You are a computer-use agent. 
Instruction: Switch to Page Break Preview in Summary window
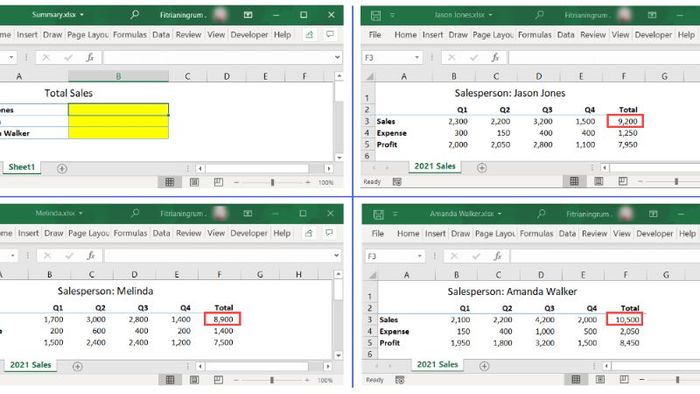218,182
